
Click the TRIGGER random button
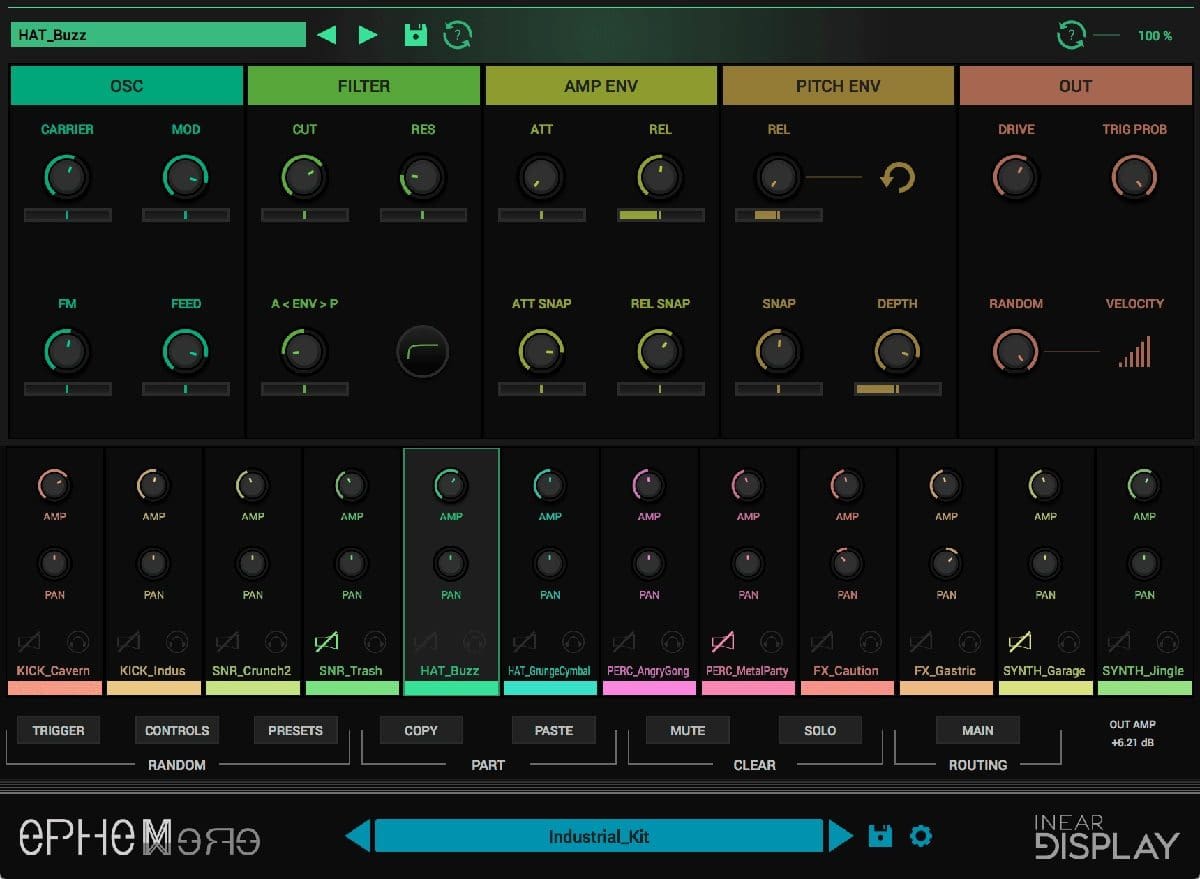59,730
